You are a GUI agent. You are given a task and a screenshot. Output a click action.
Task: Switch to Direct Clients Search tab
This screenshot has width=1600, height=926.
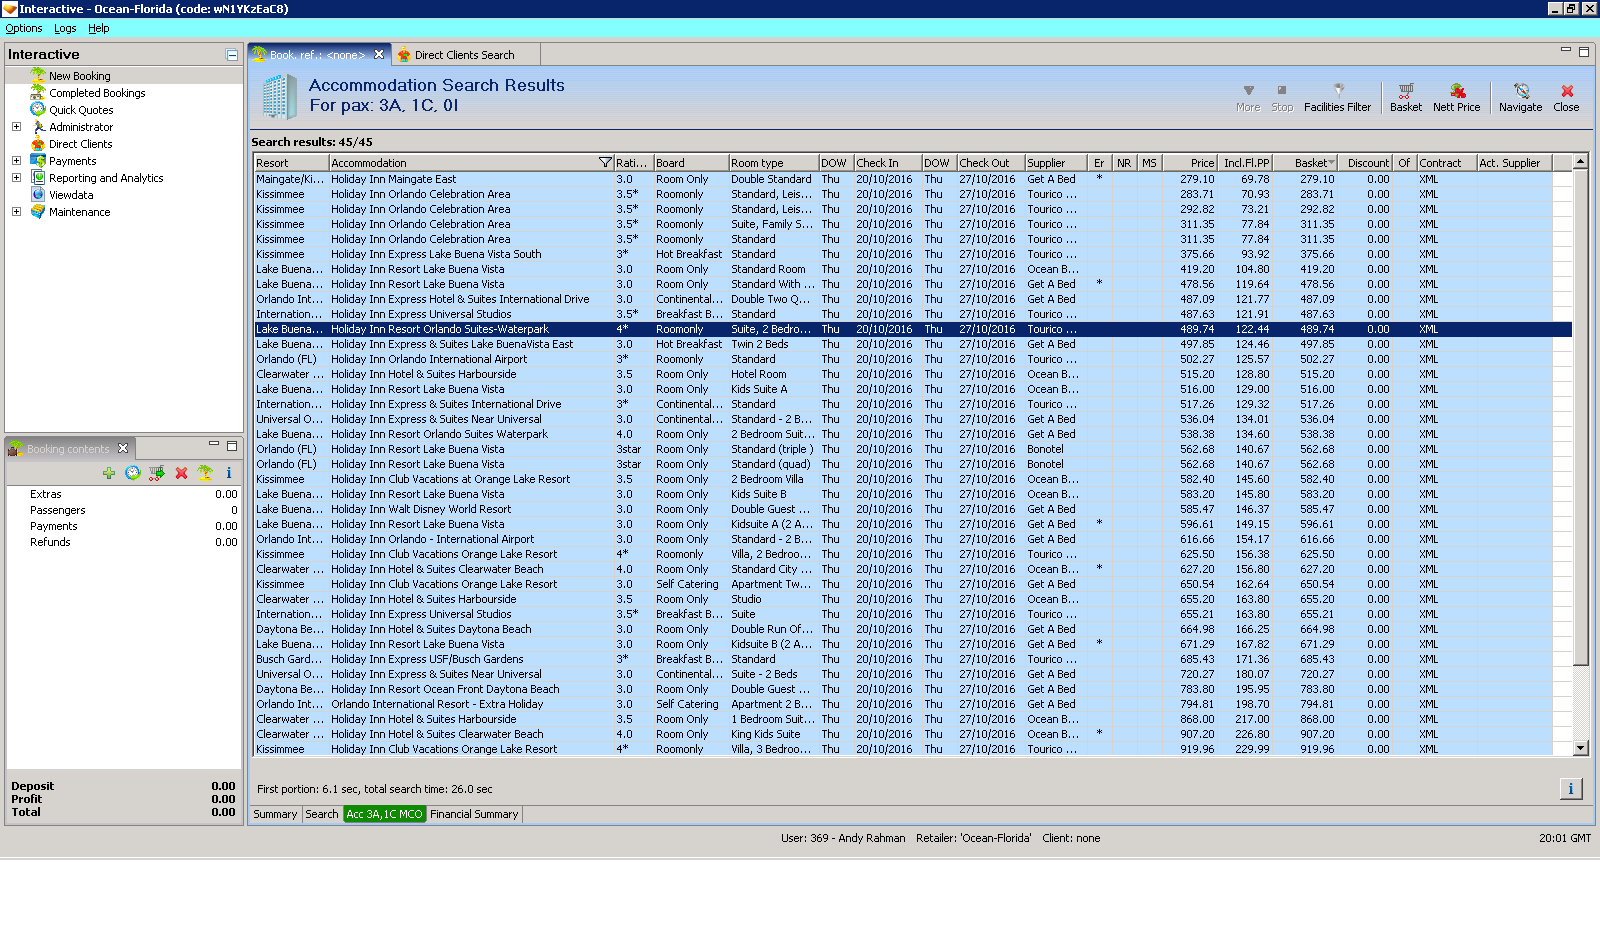coord(464,55)
